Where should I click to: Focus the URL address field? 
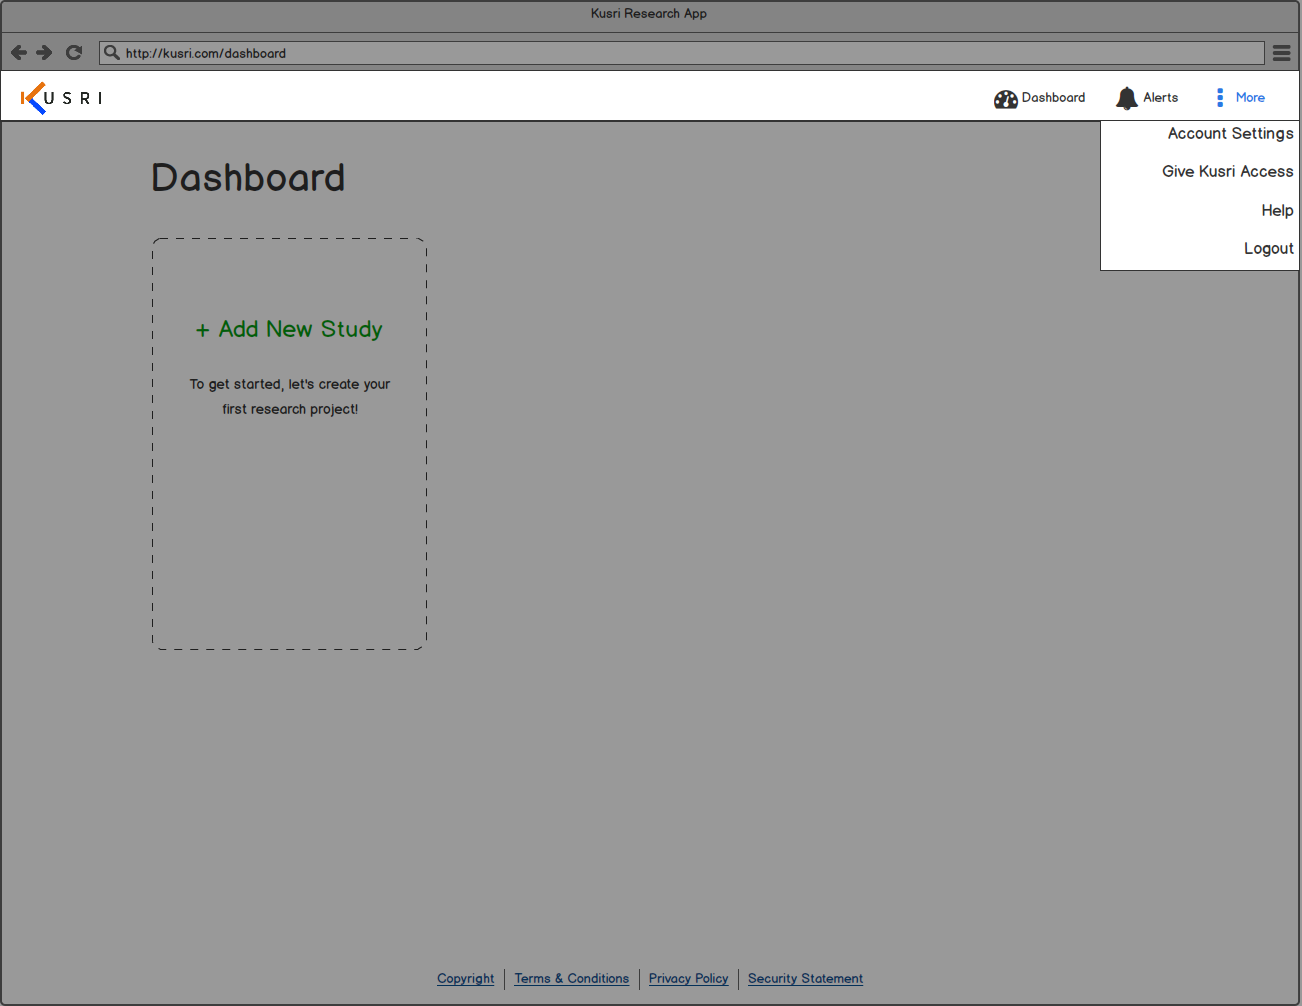click(682, 53)
